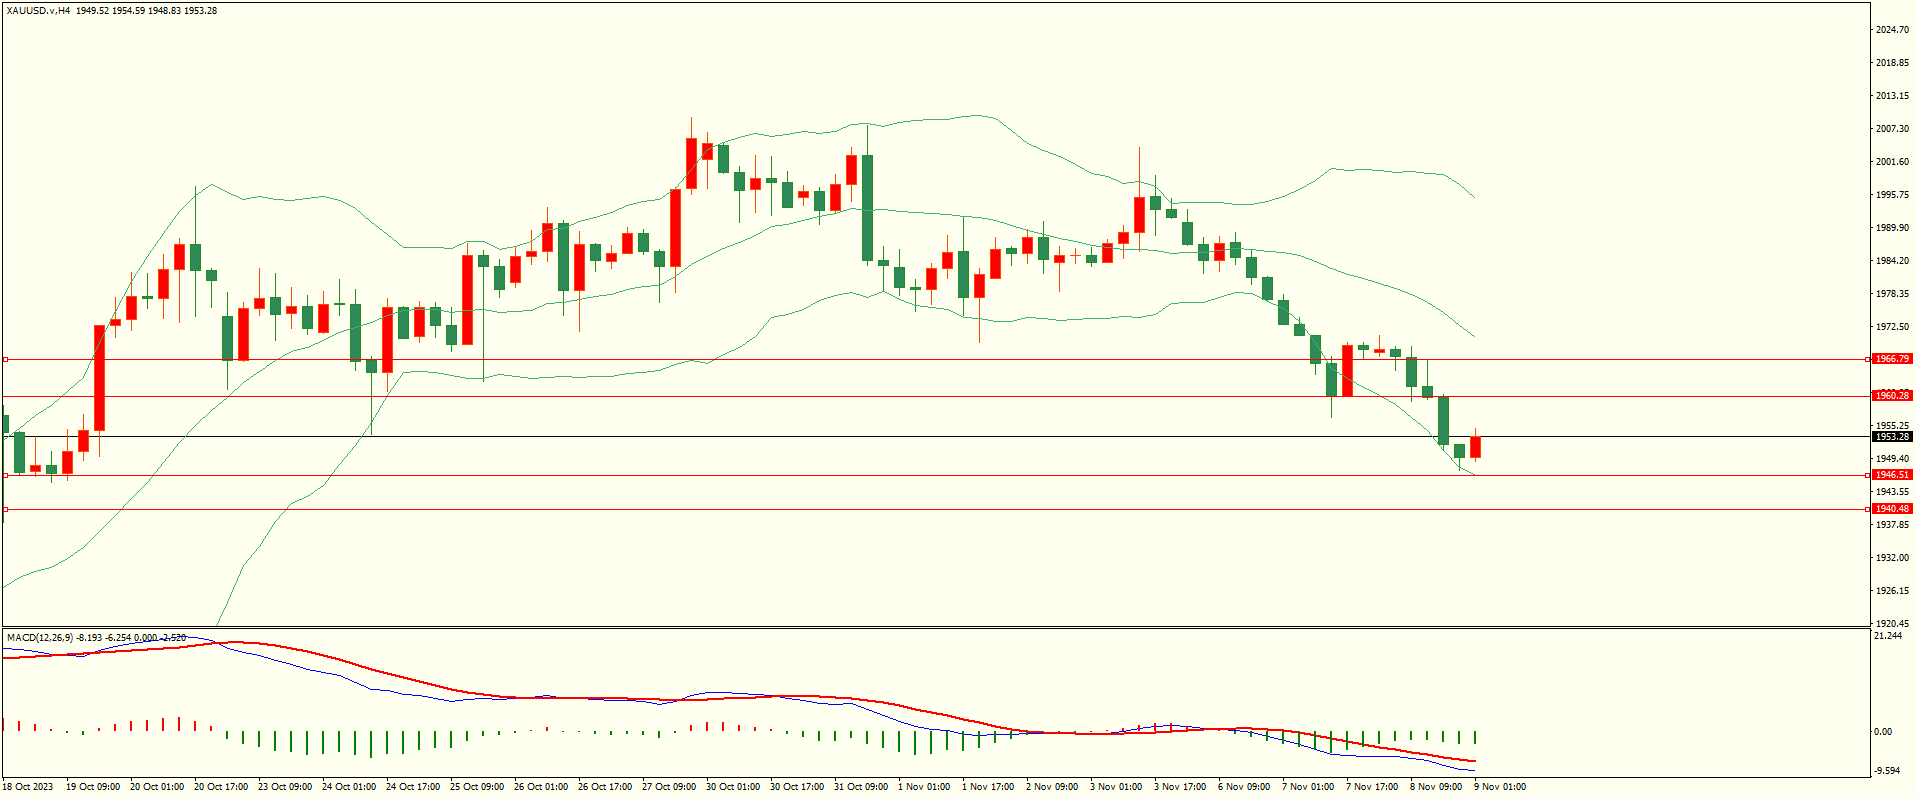Click the 9 Nov 01:00 time label

click(x=1500, y=787)
